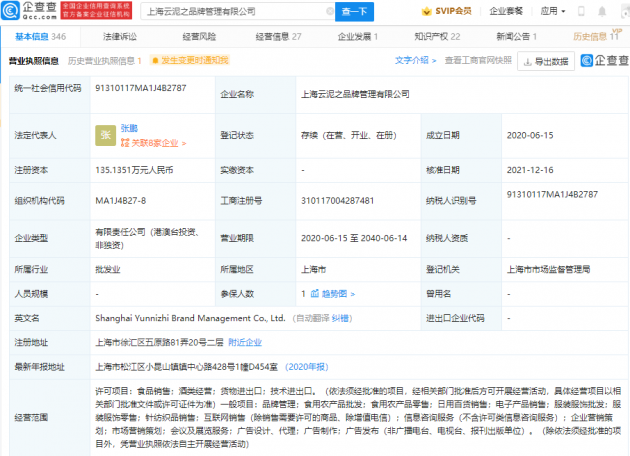Select registered address 上海市徐汇区五原路81弄20号二层
The image size is (630, 456).
click(159, 342)
